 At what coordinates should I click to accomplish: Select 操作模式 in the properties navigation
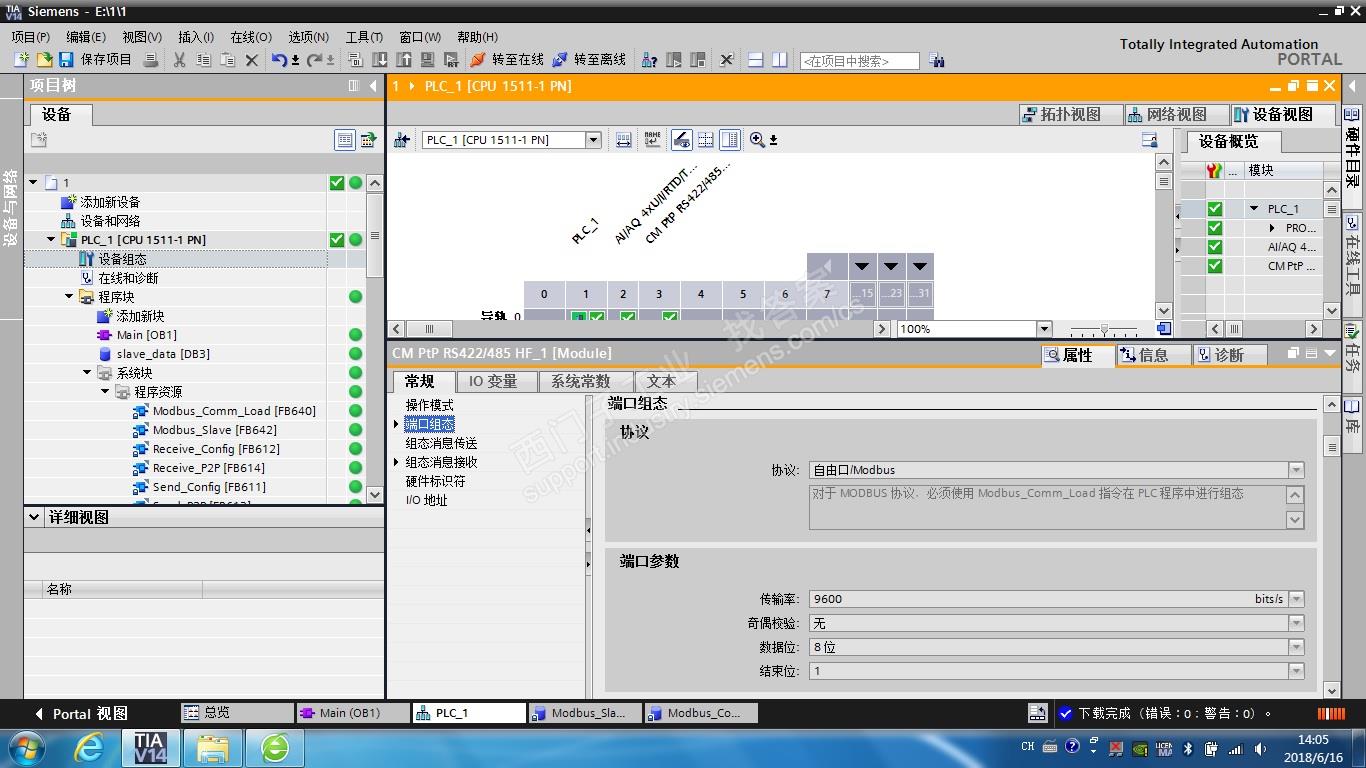[430, 405]
